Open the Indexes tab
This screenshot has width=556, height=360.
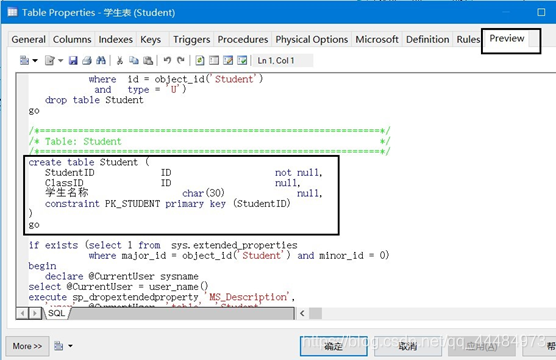(x=116, y=39)
